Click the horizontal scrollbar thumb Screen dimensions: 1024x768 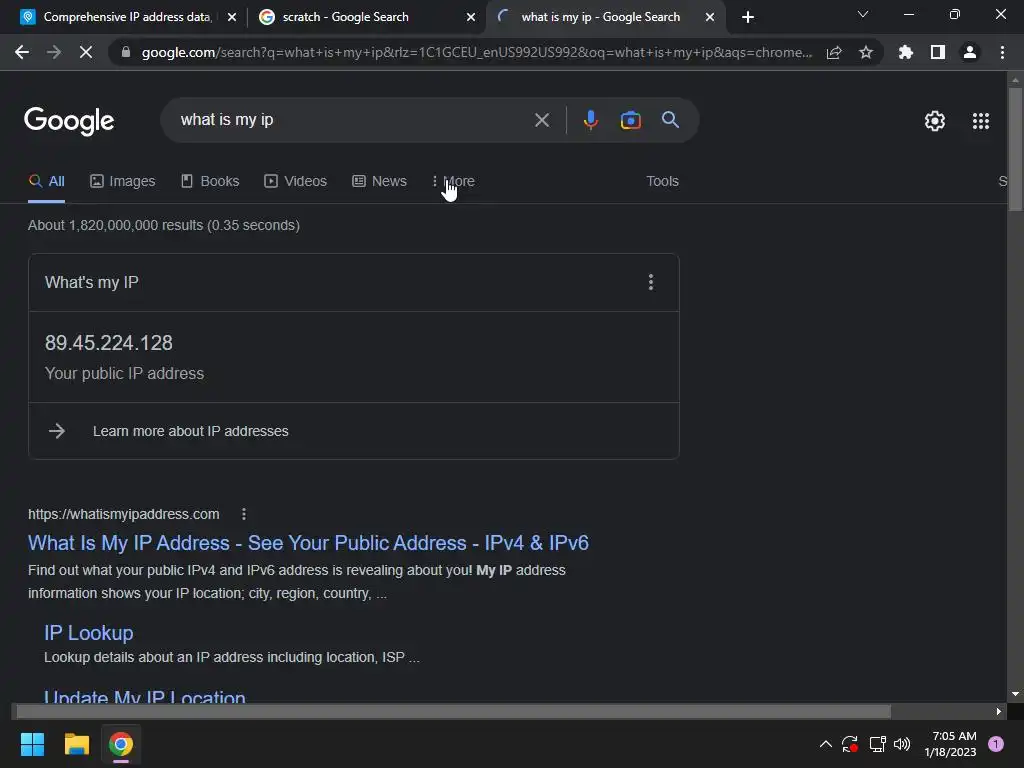coord(453,711)
